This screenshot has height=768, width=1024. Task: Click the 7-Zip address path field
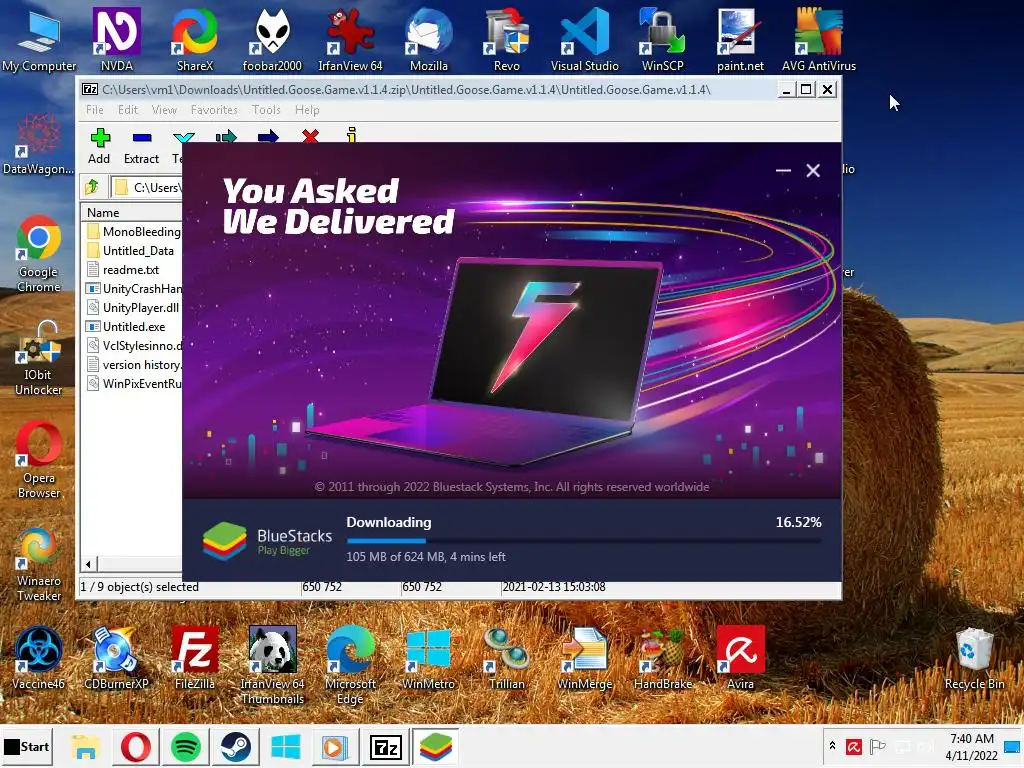coord(146,187)
